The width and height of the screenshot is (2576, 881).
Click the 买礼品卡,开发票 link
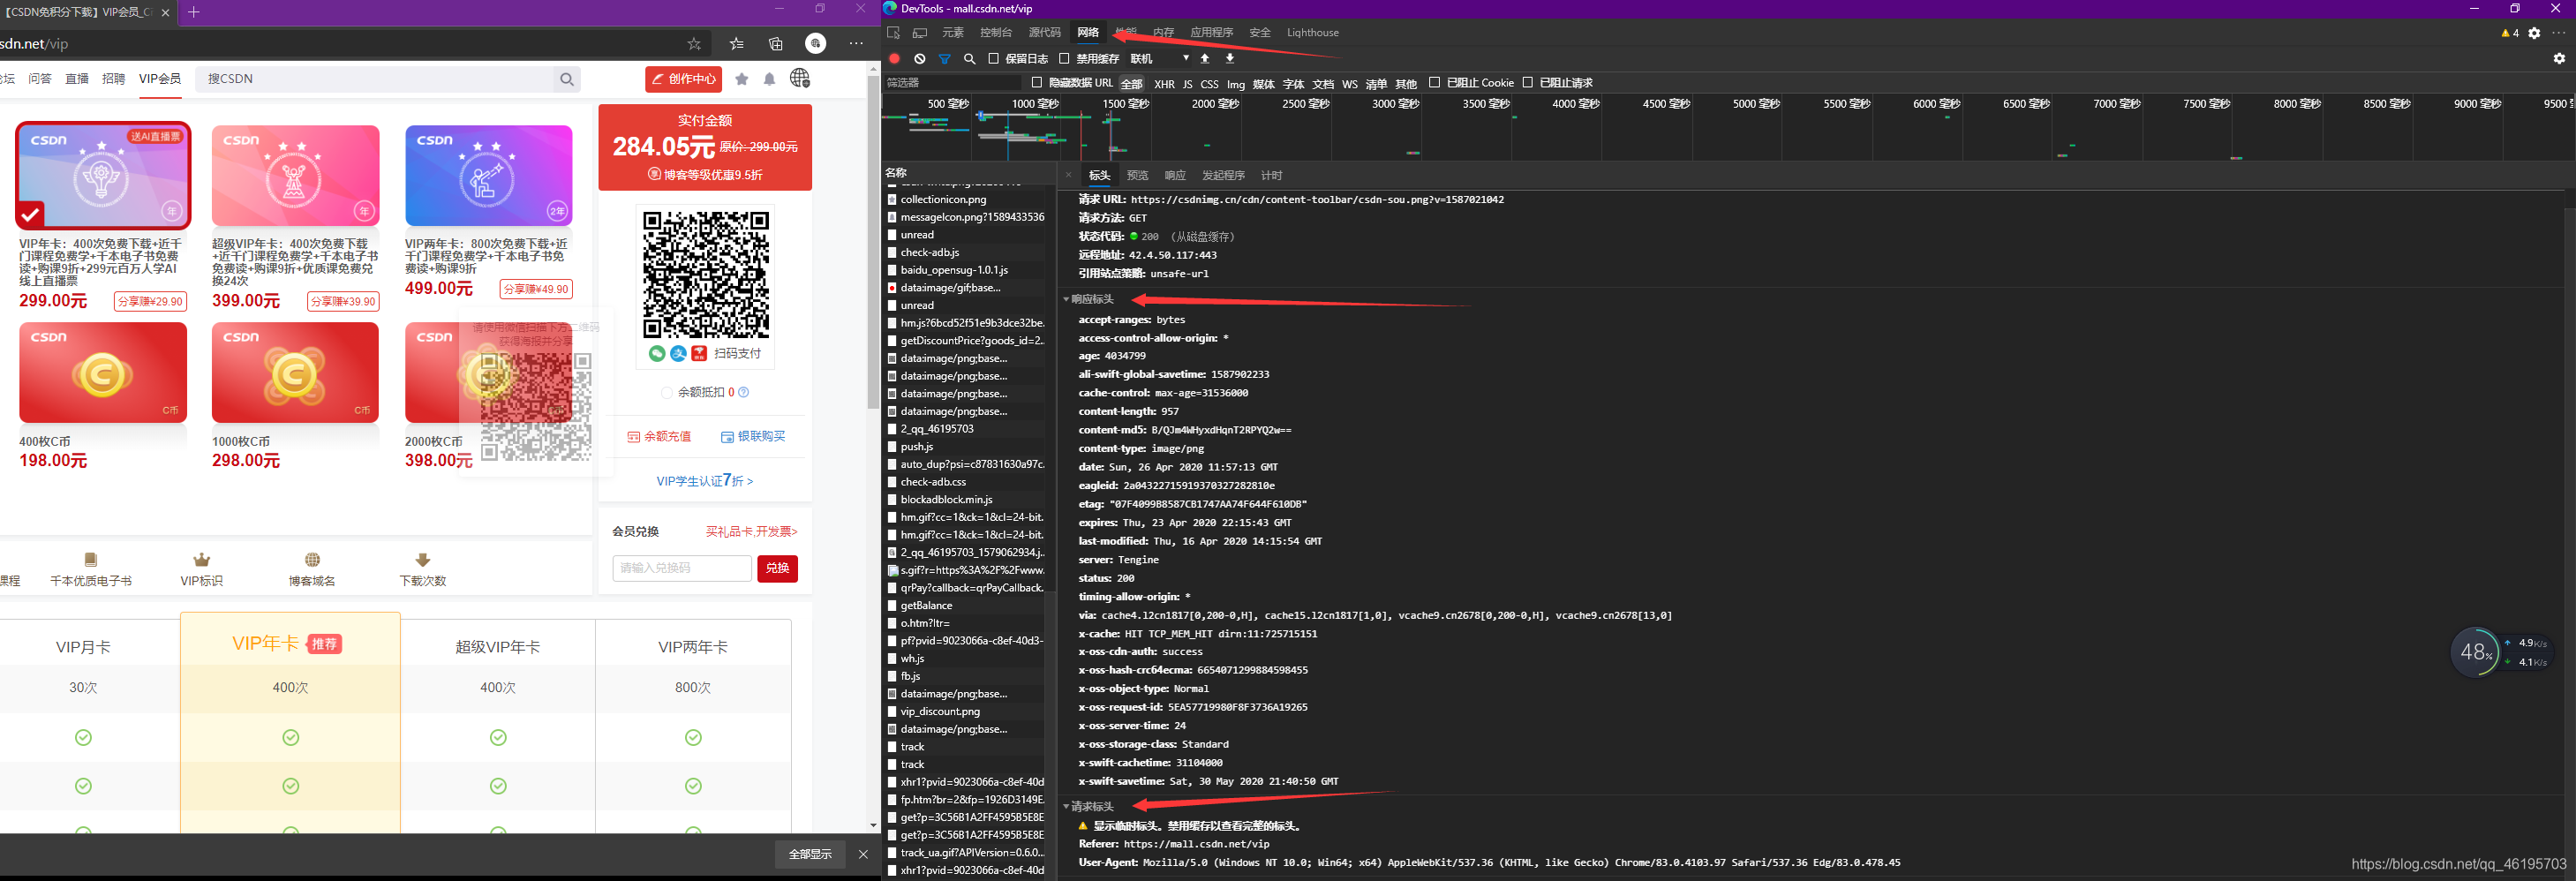[752, 532]
